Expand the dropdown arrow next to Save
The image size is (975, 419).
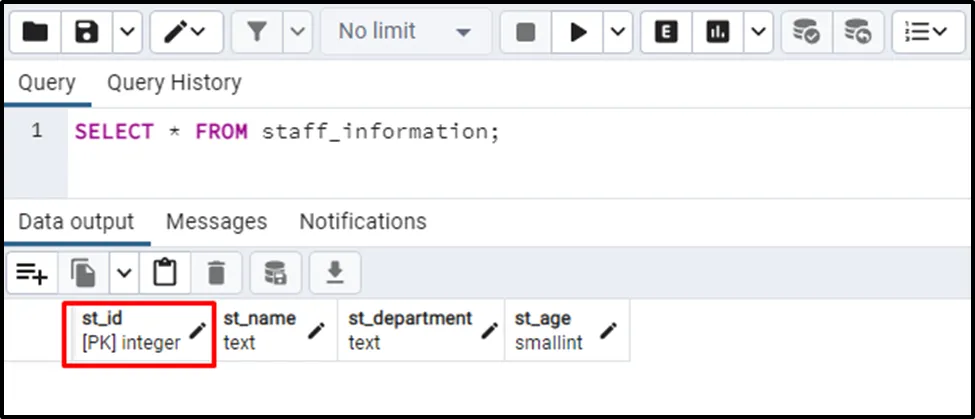[x=126, y=32]
